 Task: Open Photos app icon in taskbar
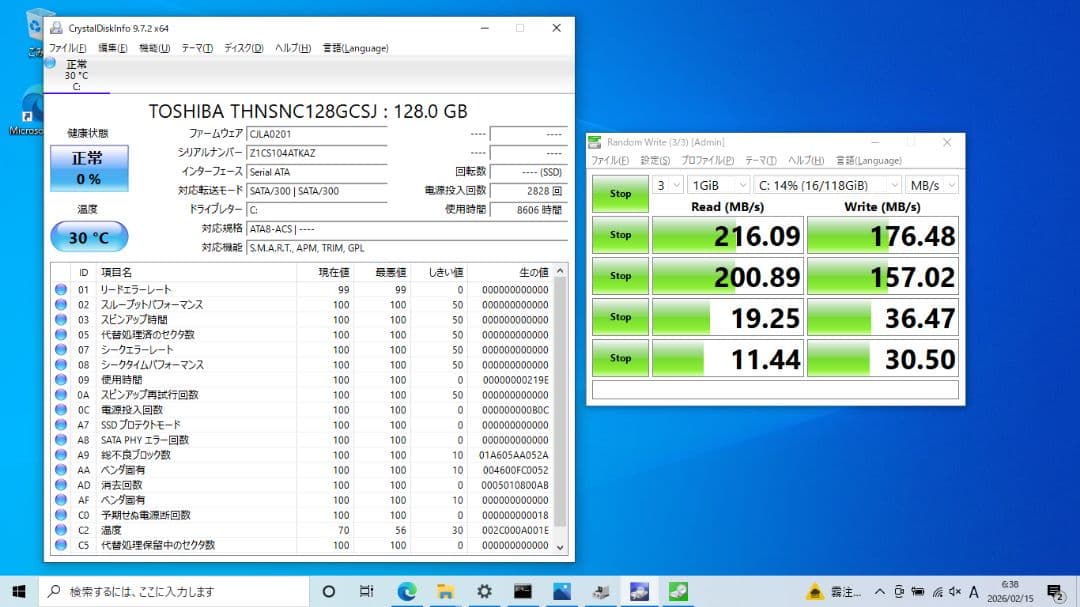coord(561,591)
